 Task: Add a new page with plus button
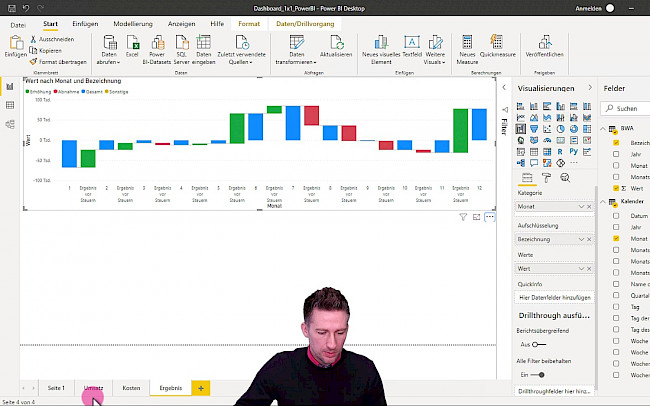point(200,387)
